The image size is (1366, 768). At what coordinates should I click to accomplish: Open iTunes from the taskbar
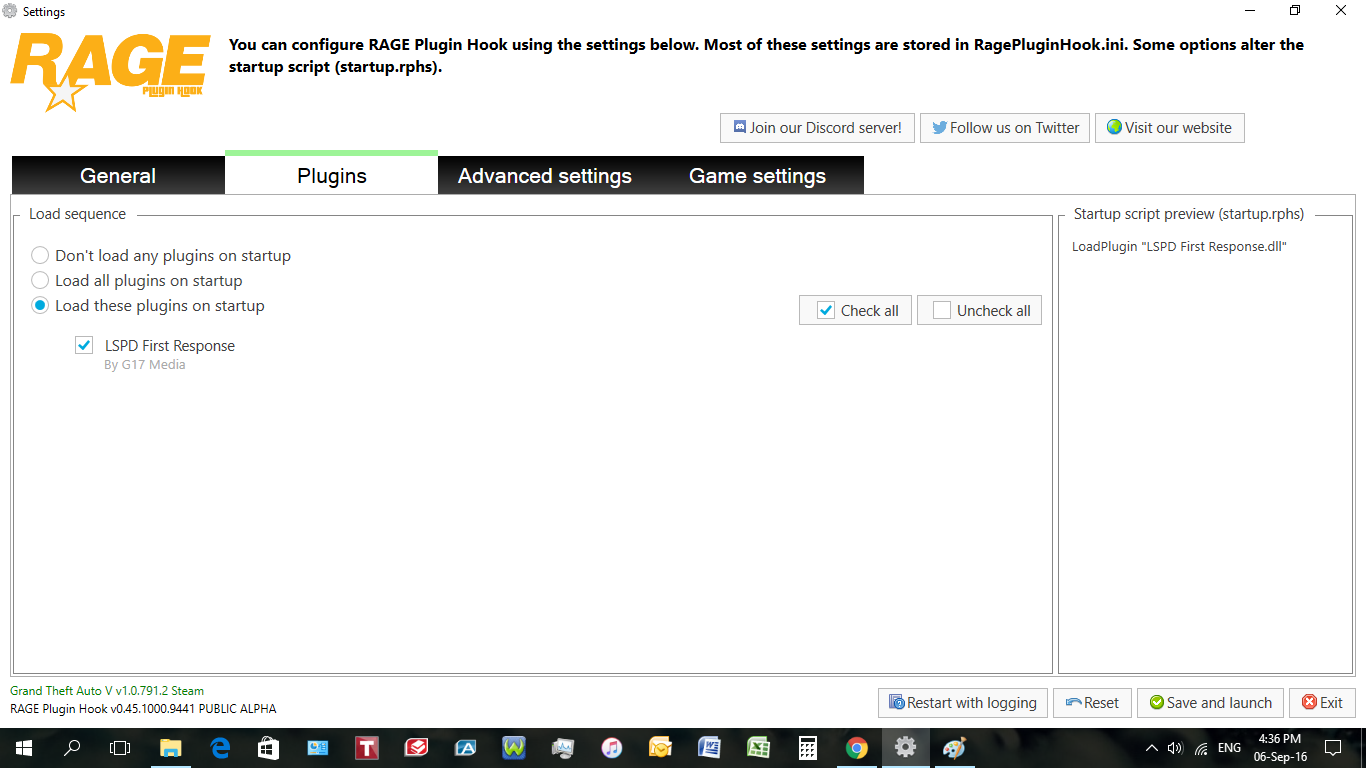click(x=612, y=748)
